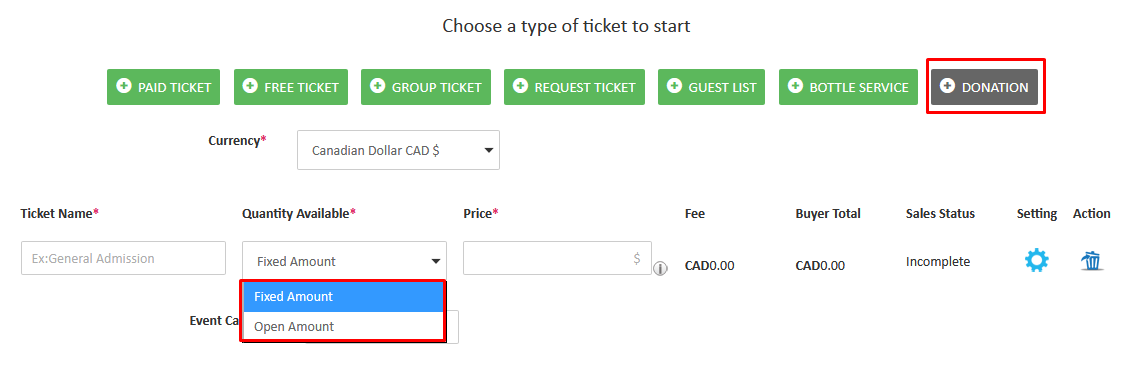Add a Request Ticket
The height and width of the screenshot is (382, 1133).
click(x=574, y=87)
